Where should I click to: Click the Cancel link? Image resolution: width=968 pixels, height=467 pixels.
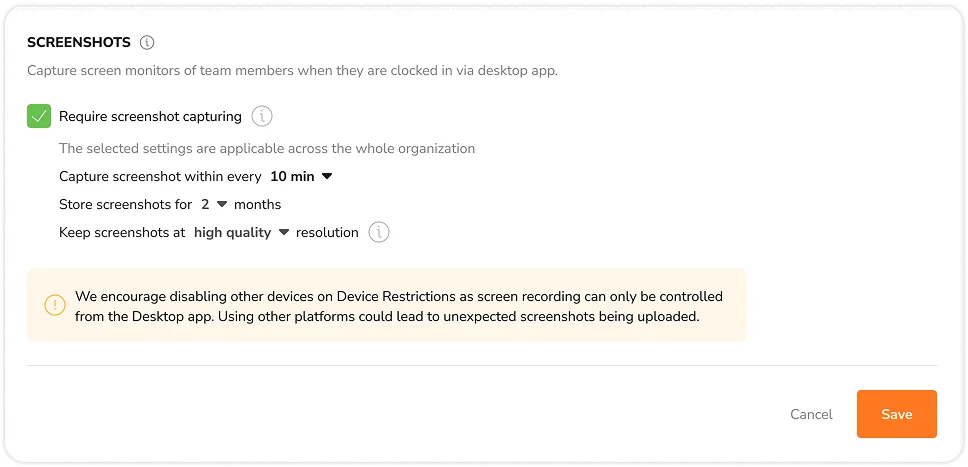[811, 414]
